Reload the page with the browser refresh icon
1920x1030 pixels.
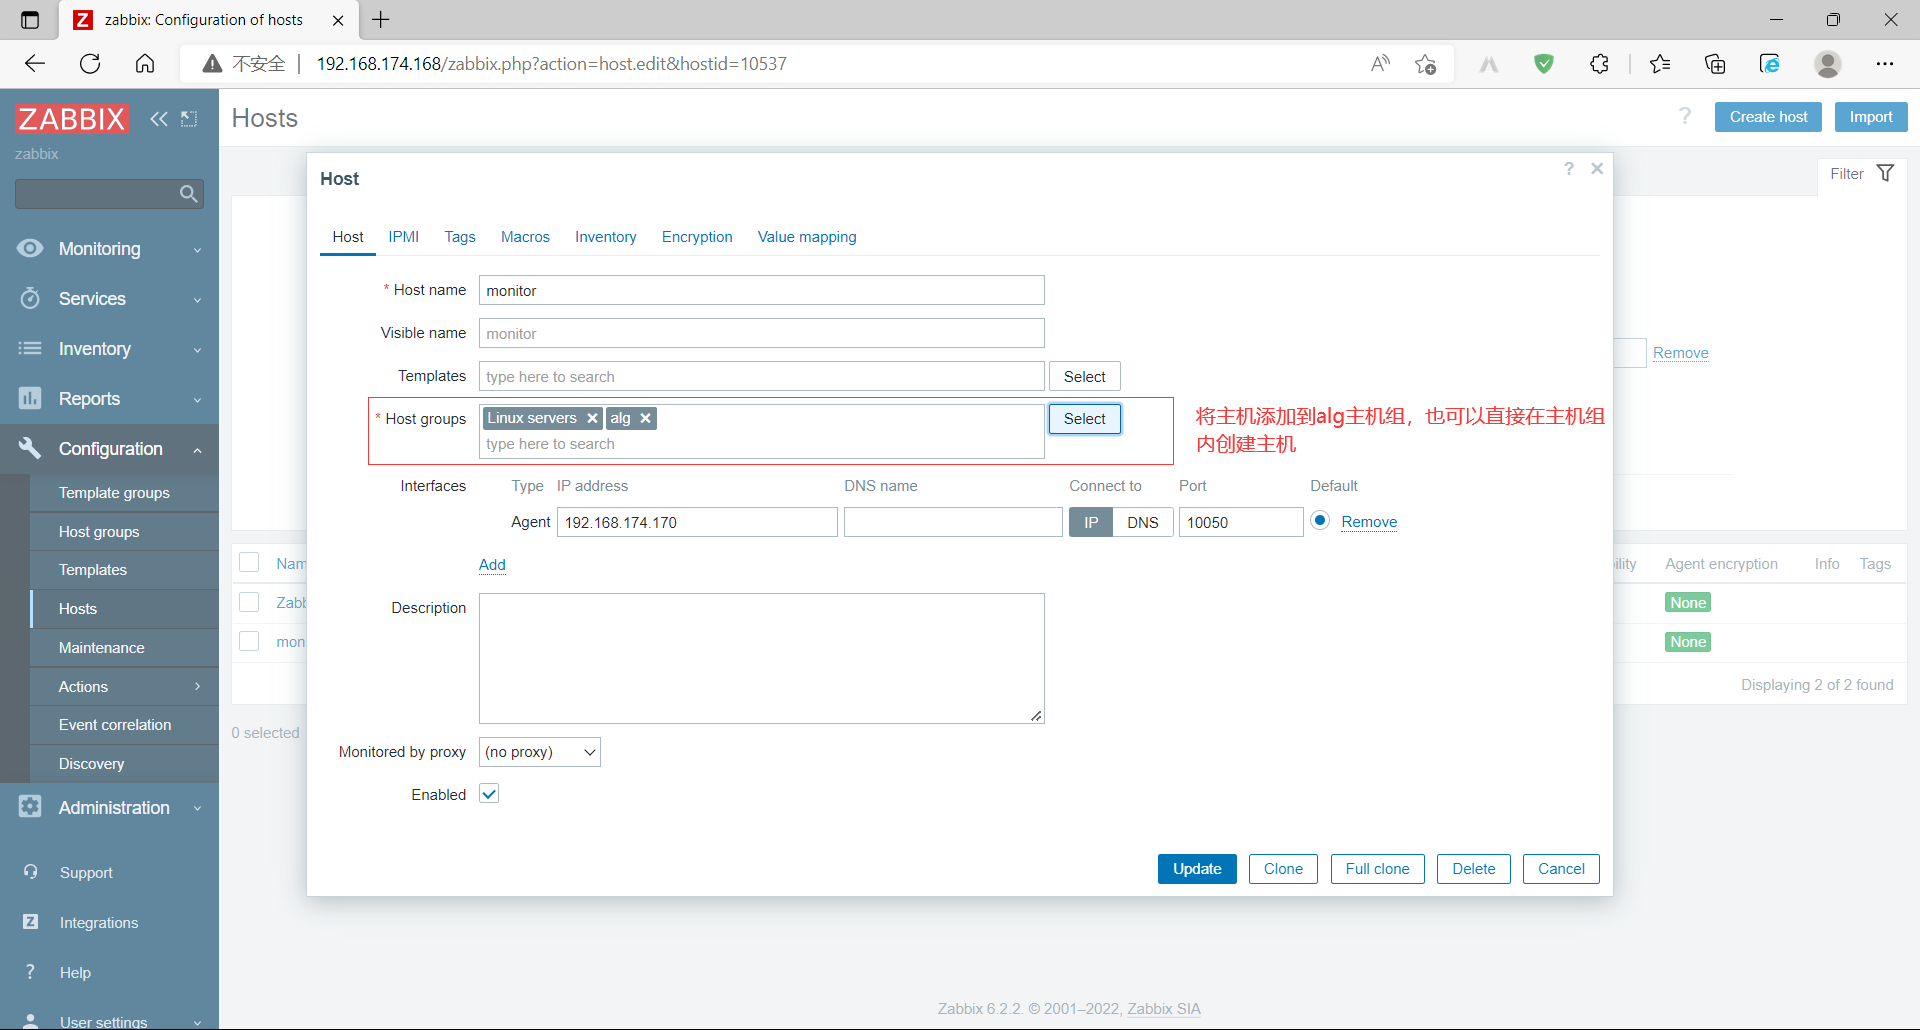90,64
